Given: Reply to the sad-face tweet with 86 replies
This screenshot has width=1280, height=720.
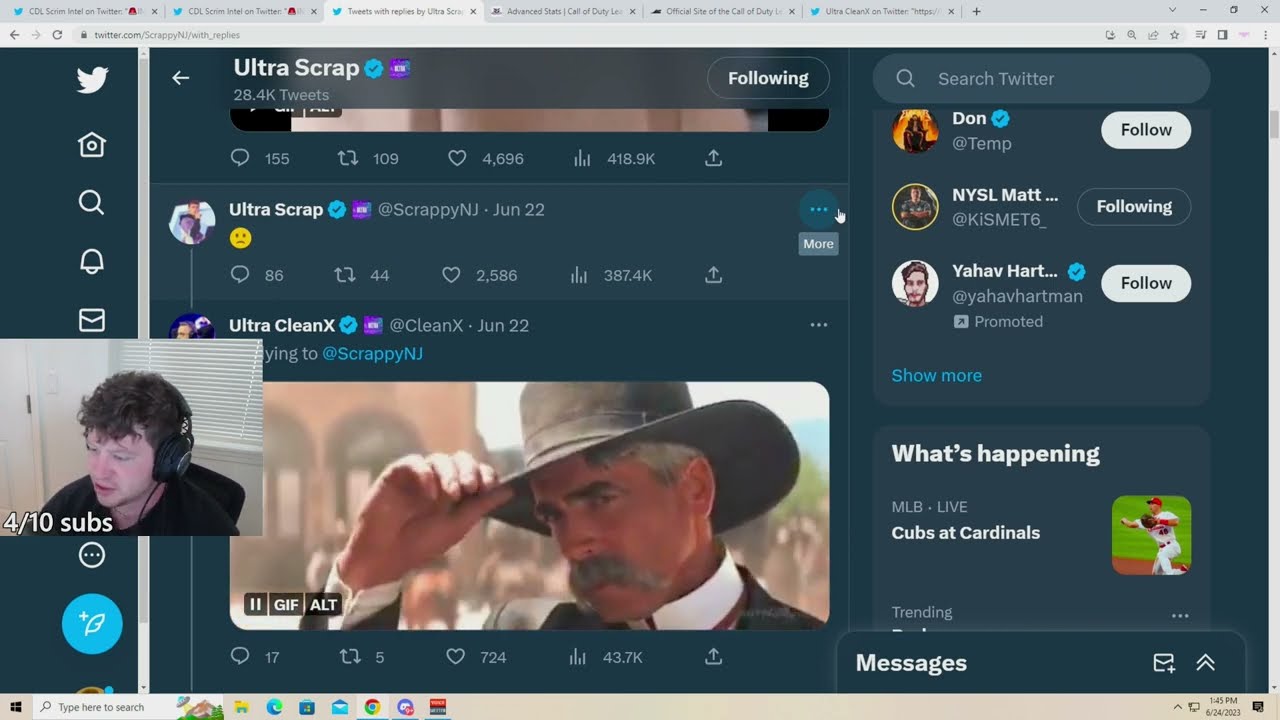Looking at the screenshot, I should pos(240,274).
